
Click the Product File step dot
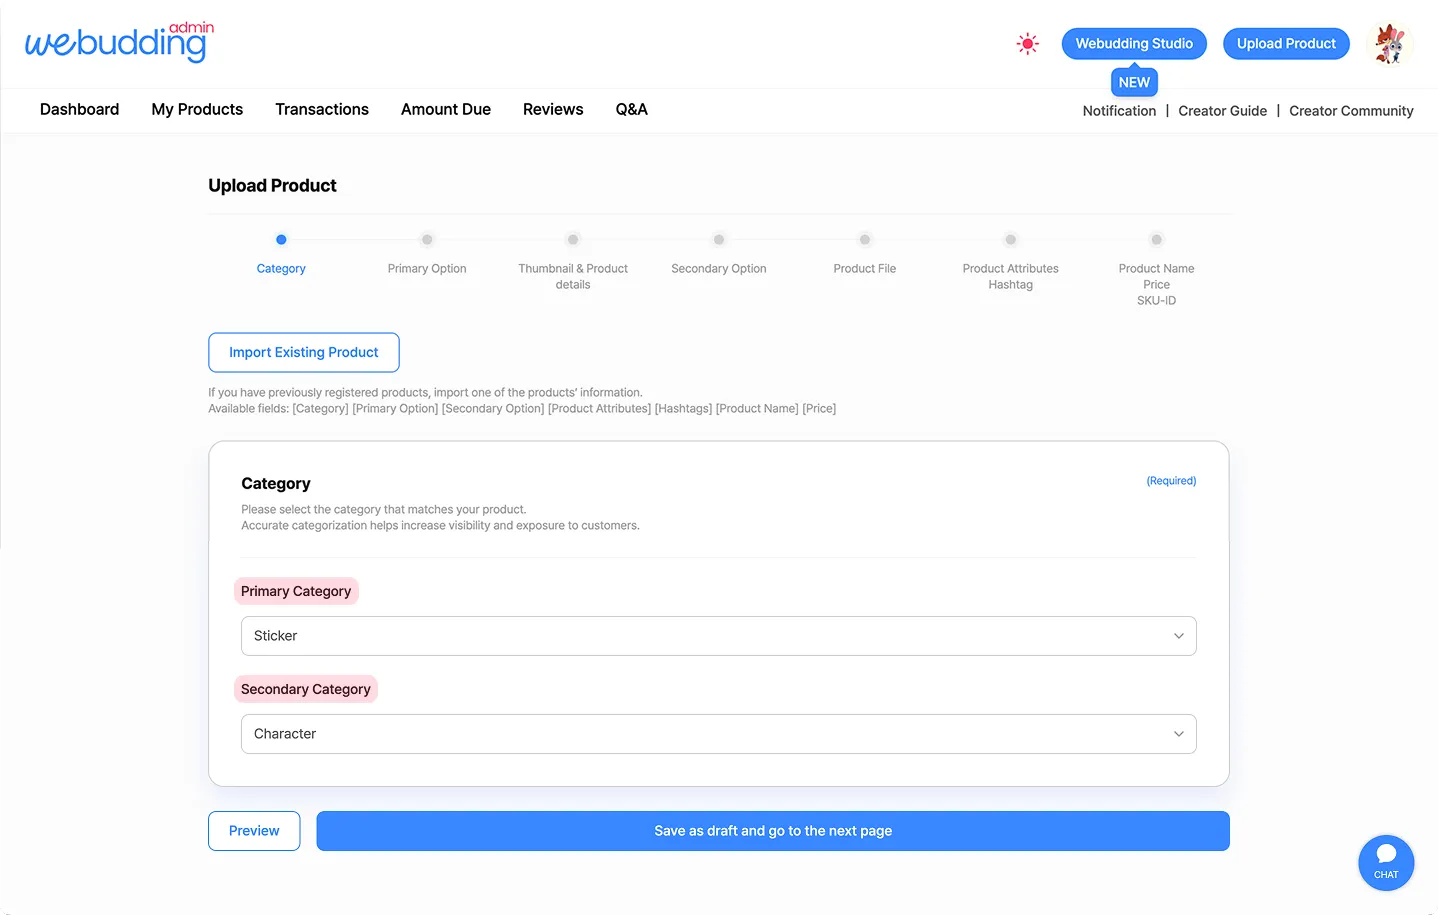[x=865, y=240]
